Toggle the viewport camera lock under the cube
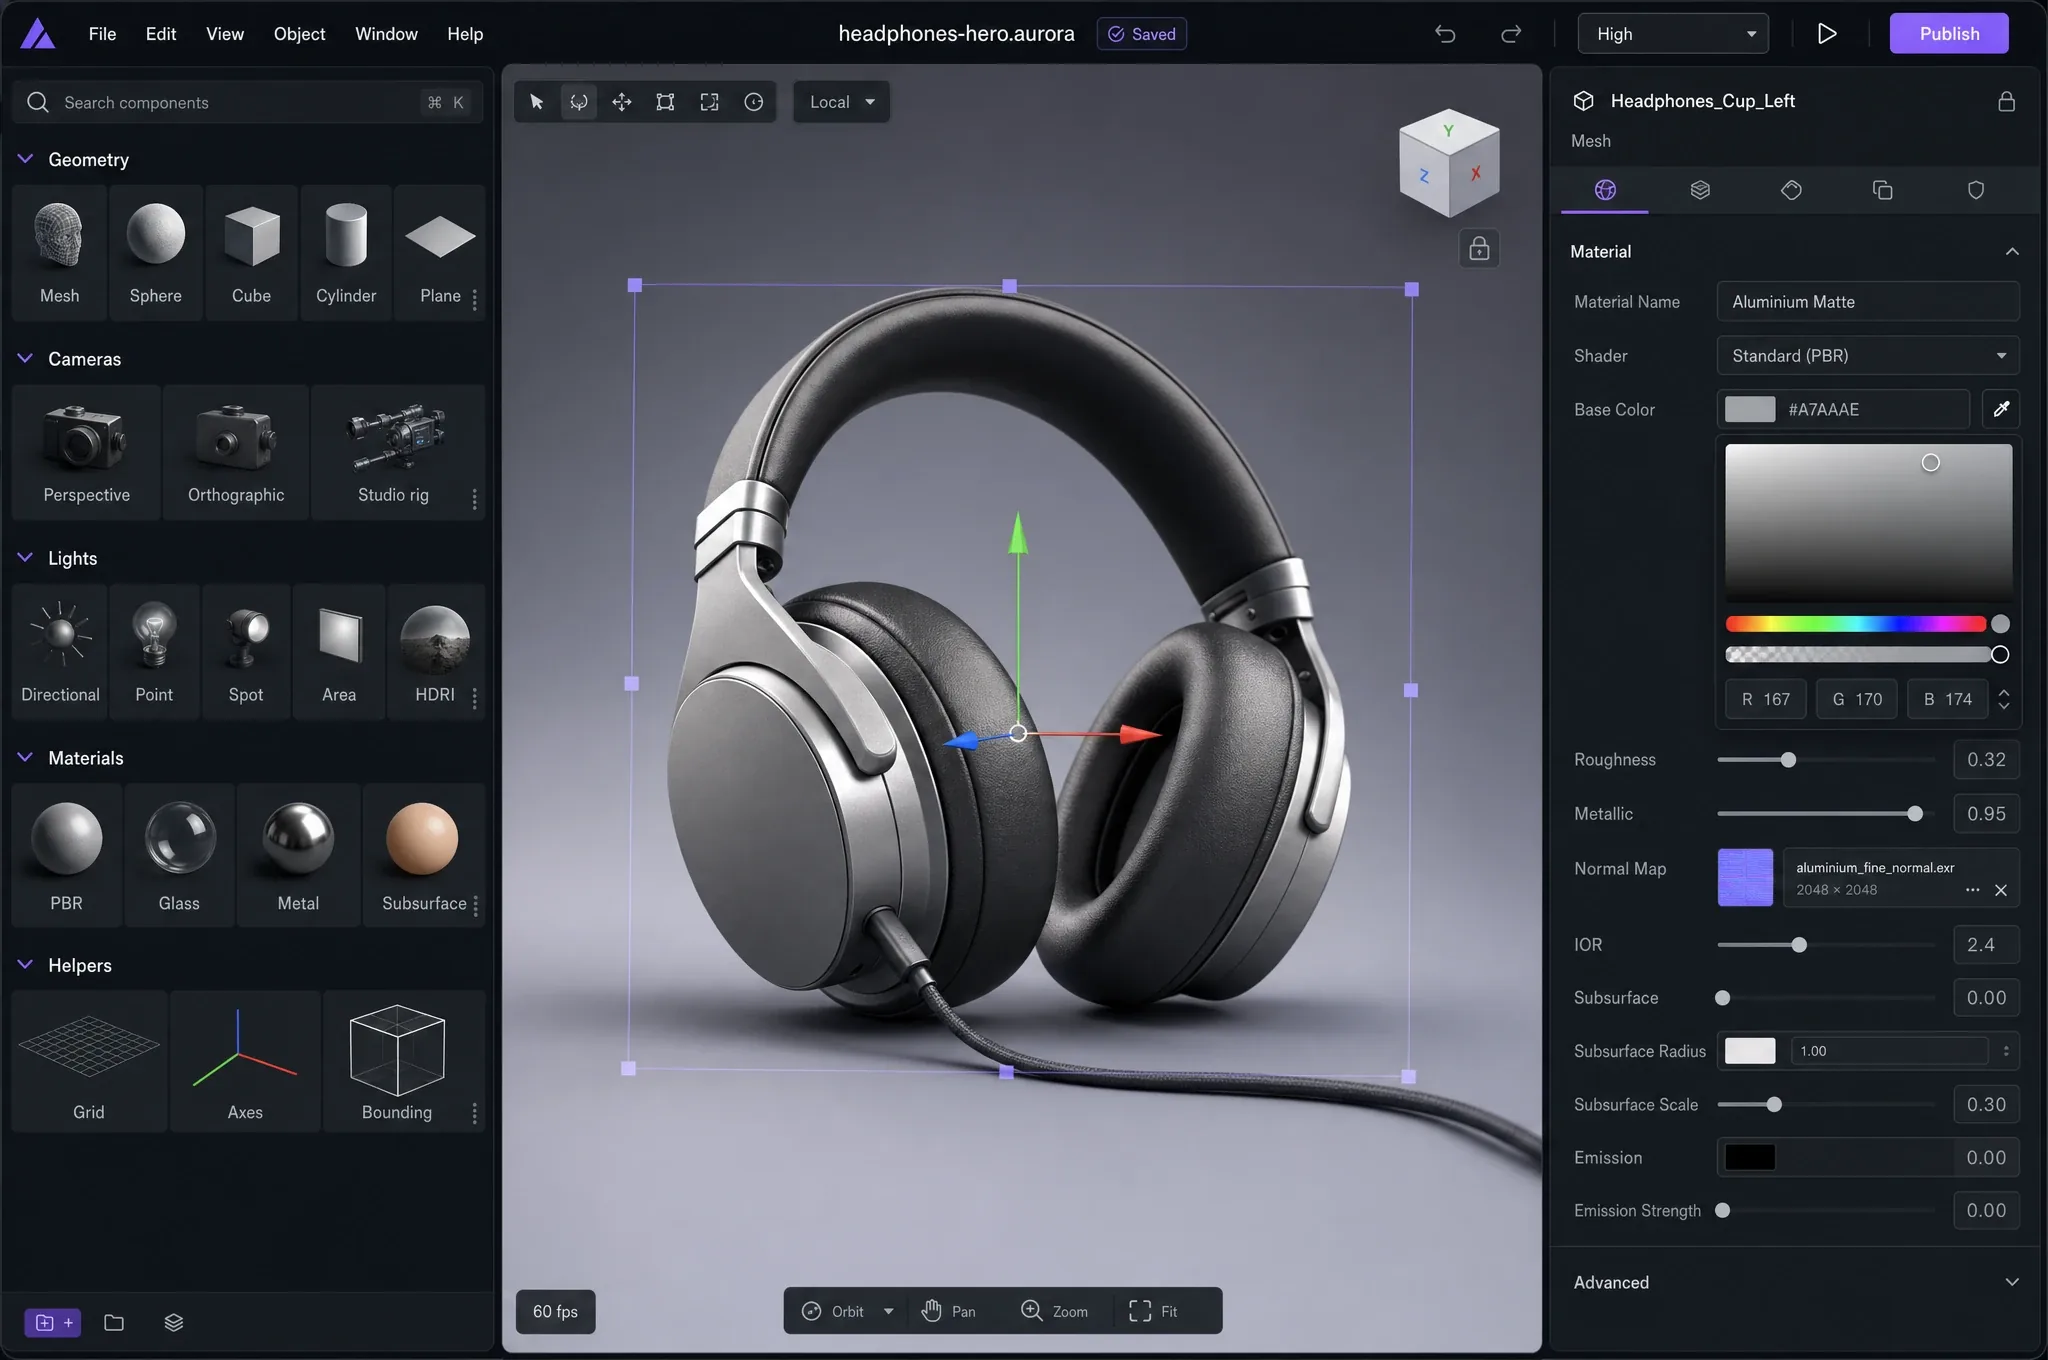 (x=1479, y=248)
